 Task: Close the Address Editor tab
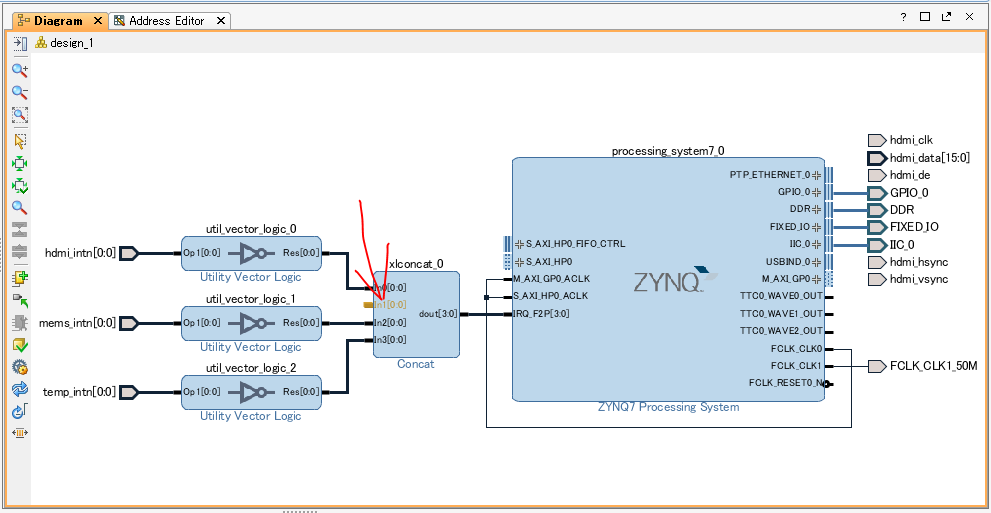pyautogui.click(x=220, y=20)
